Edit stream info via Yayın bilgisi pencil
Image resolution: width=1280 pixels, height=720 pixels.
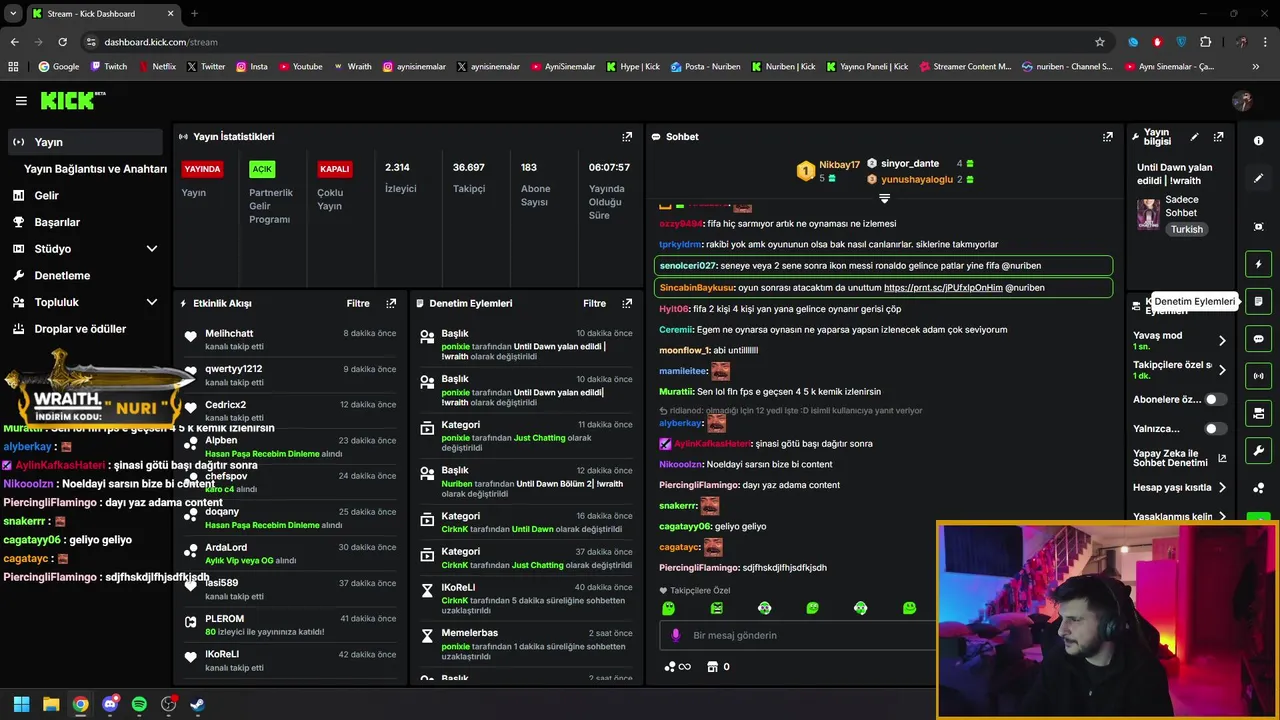(1194, 137)
